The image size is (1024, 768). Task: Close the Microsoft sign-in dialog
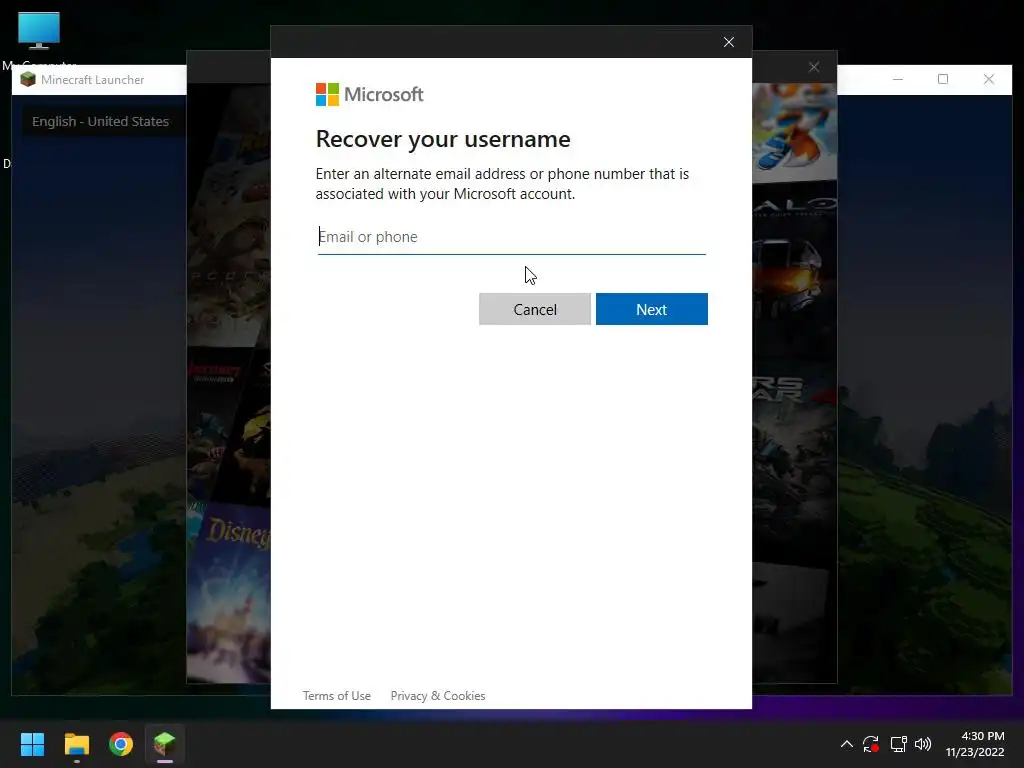pyautogui.click(x=729, y=42)
